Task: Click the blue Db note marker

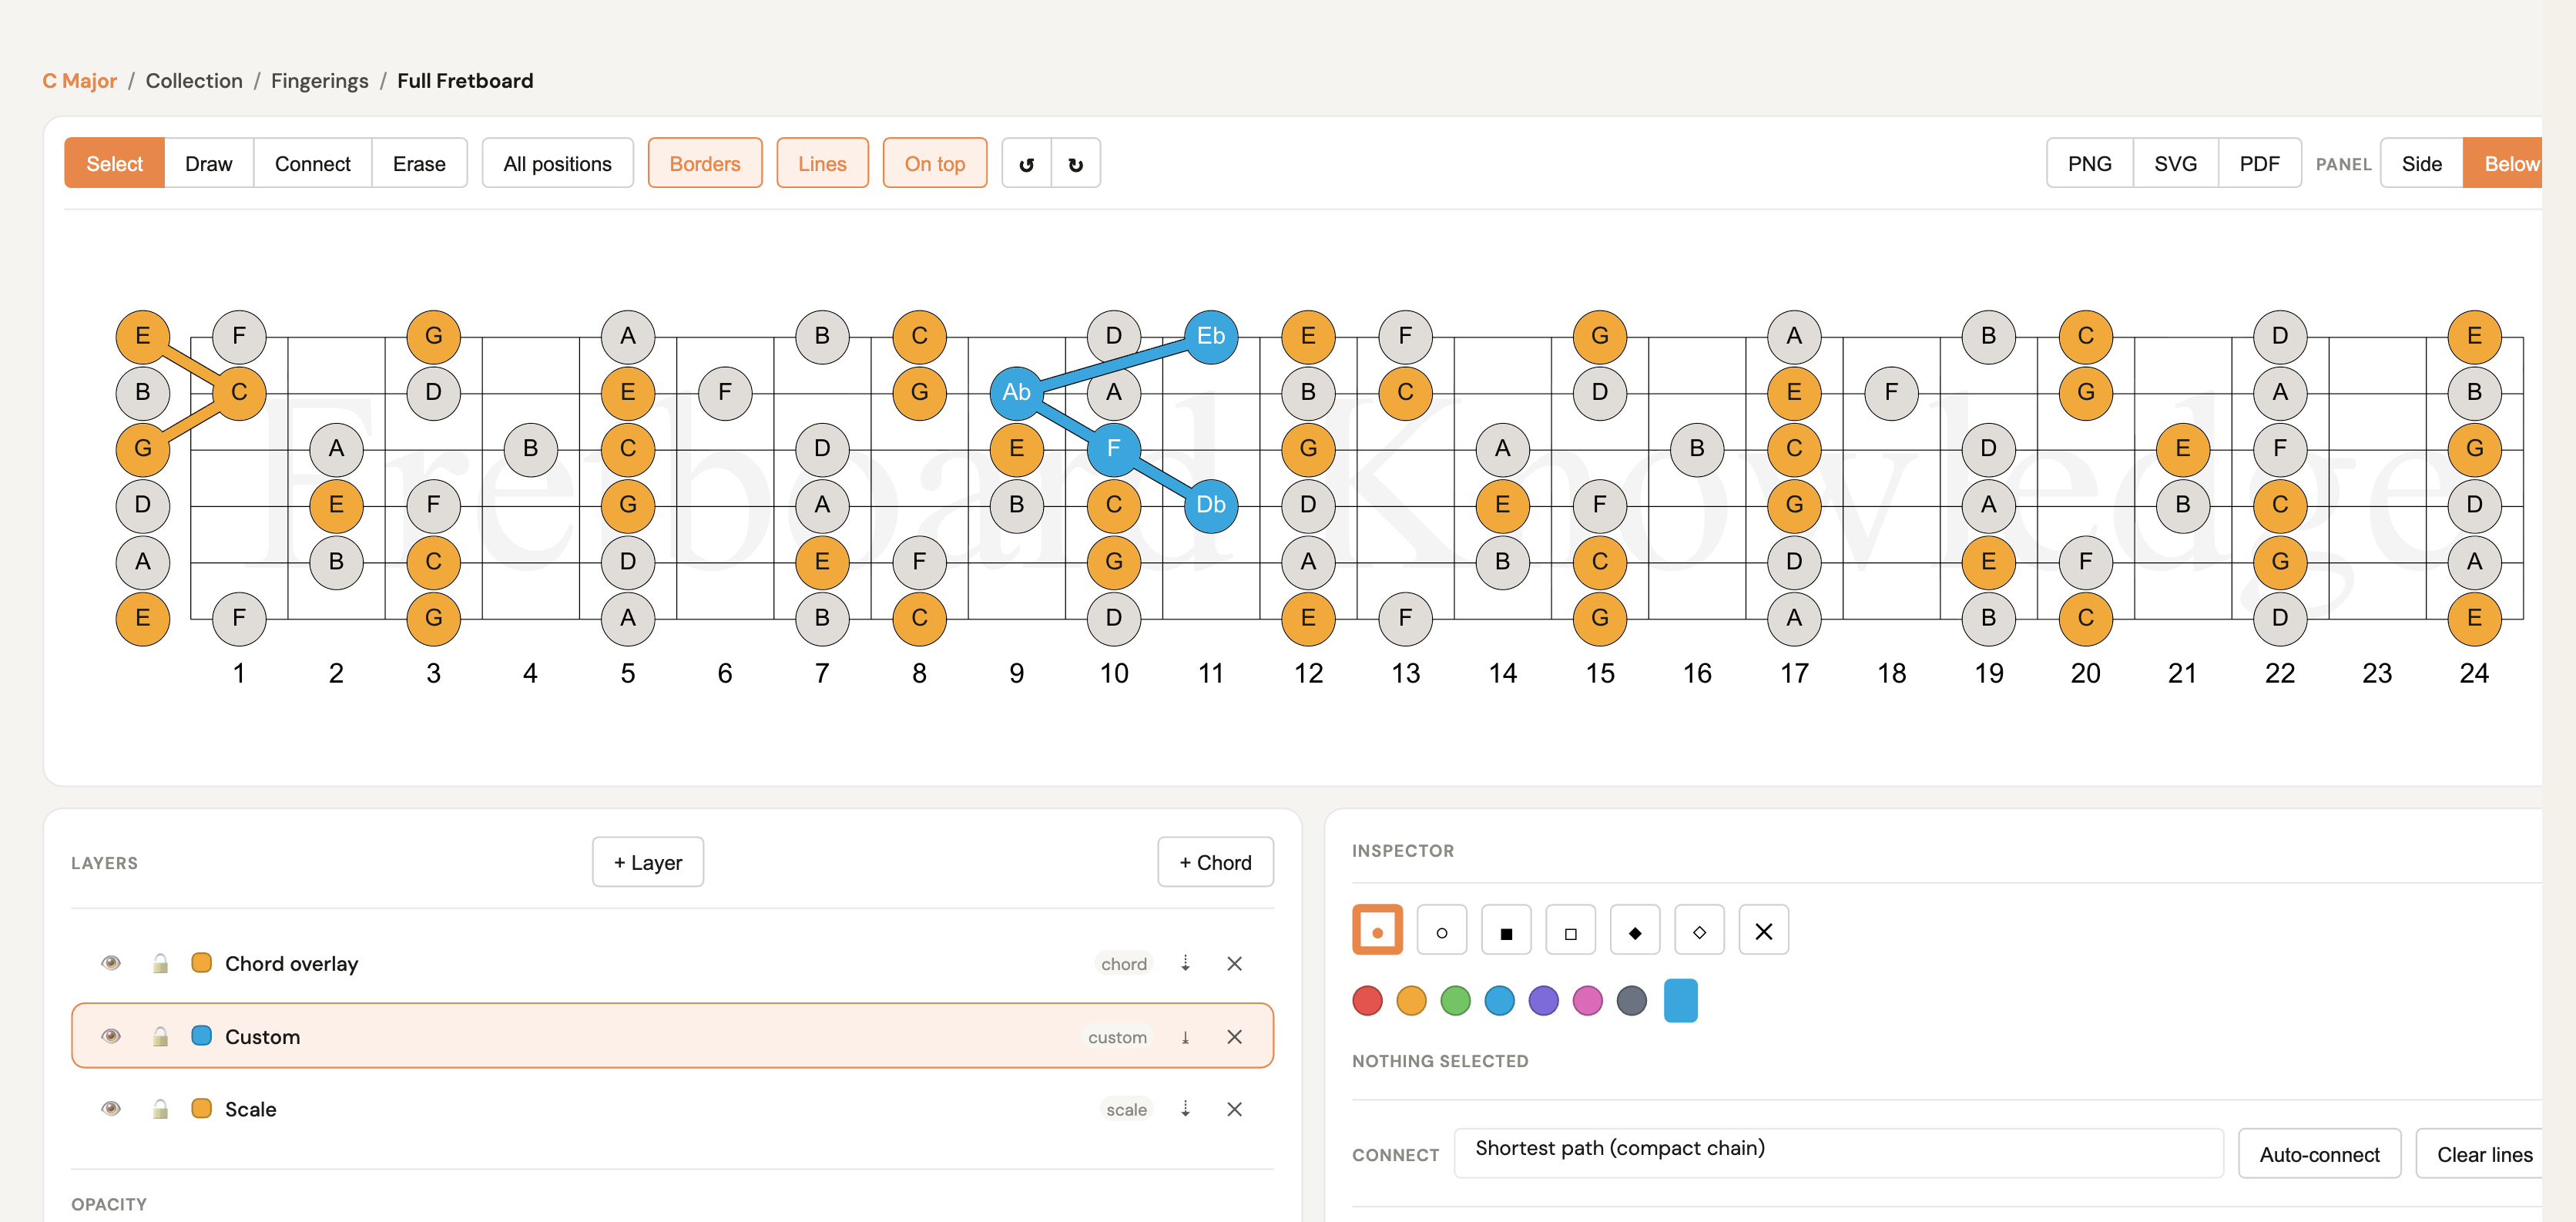Action: [x=1210, y=505]
